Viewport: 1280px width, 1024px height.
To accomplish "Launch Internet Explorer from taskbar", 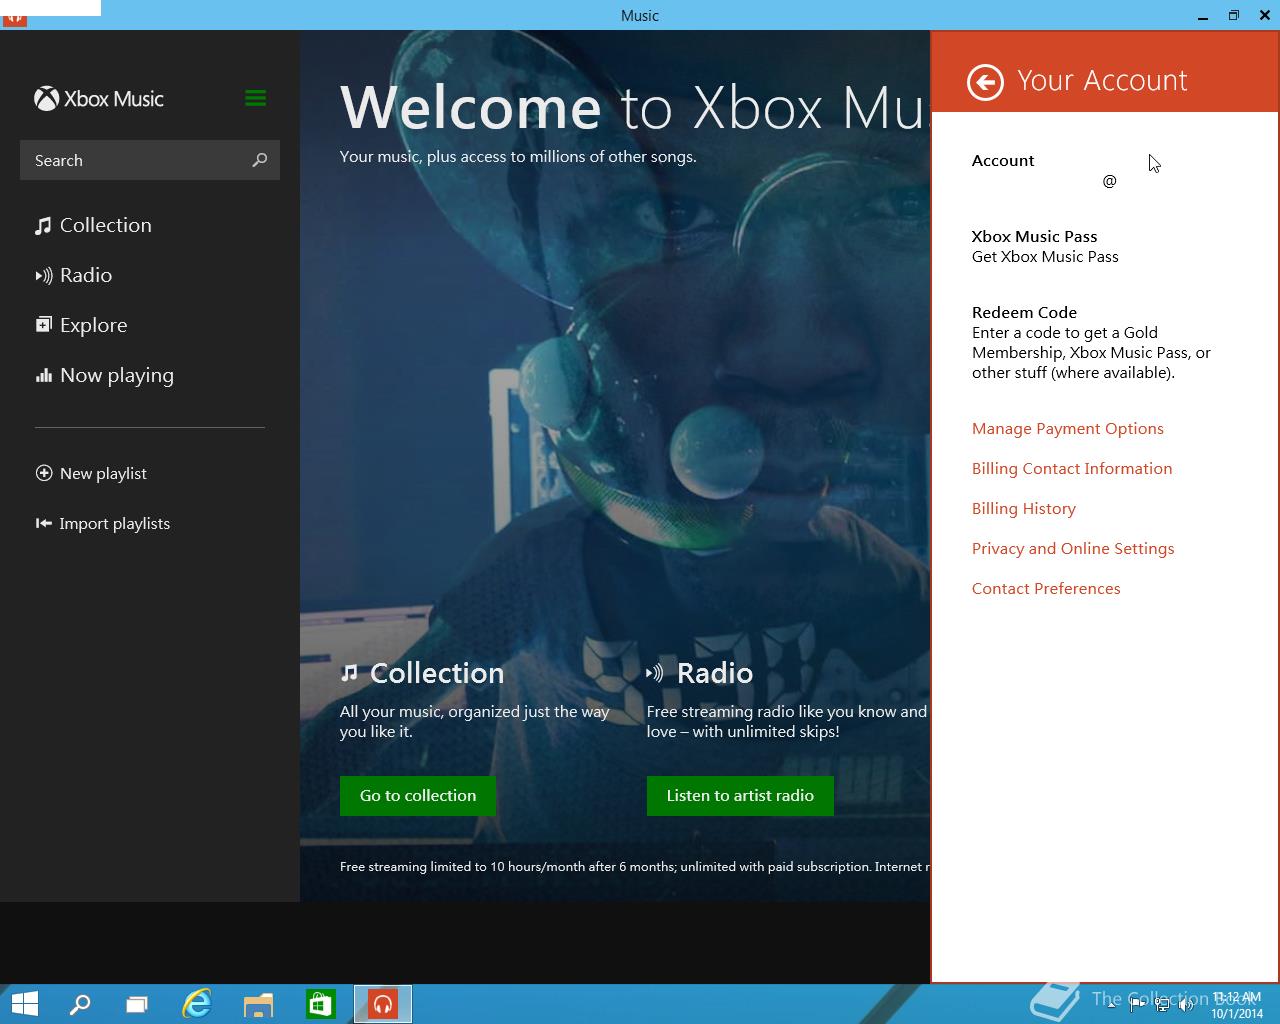I will pyautogui.click(x=197, y=1004).
